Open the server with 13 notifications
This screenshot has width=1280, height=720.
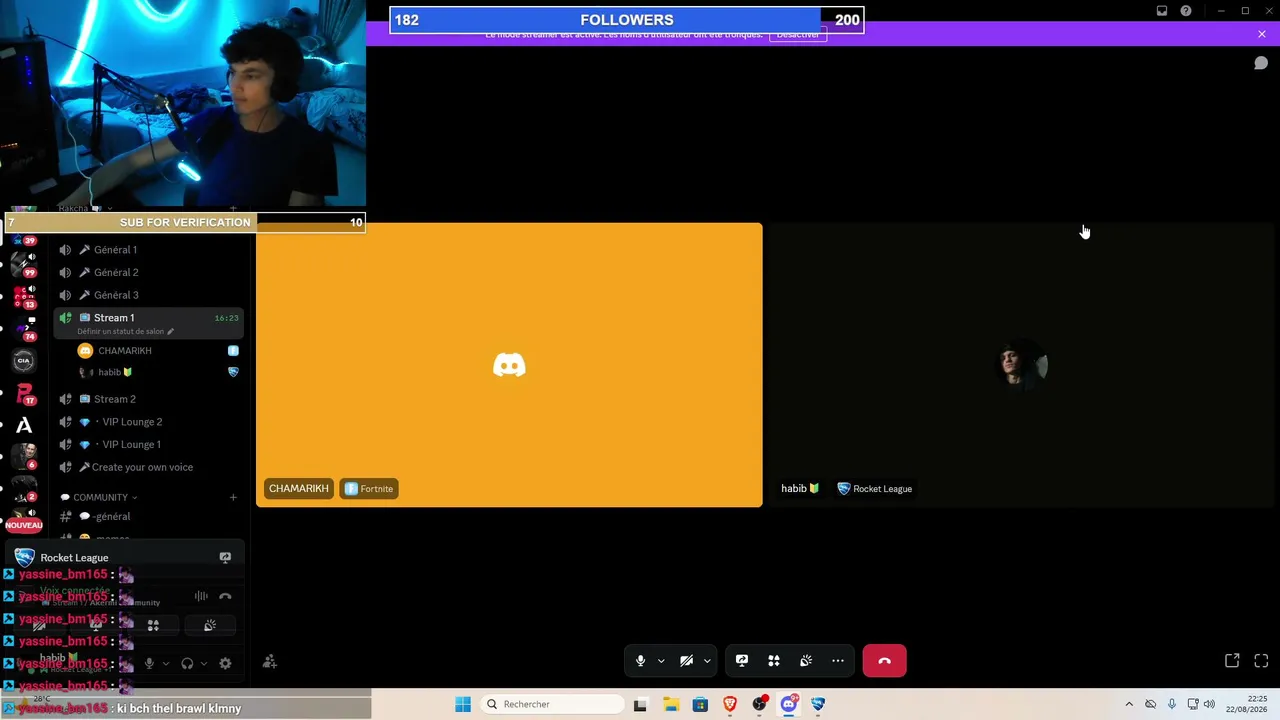coord(24,297)
